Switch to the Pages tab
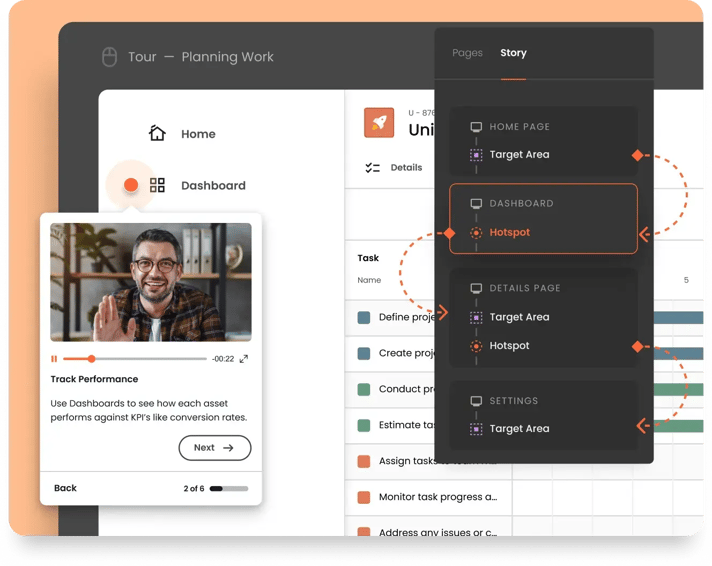 [467, 53]
